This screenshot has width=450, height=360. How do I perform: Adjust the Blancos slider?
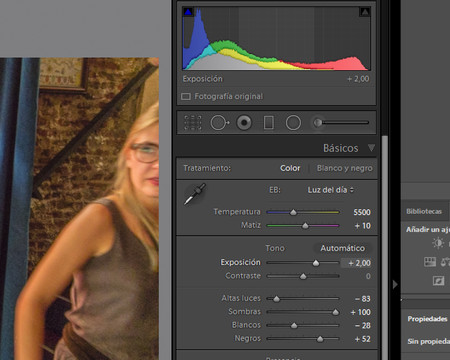294,326
